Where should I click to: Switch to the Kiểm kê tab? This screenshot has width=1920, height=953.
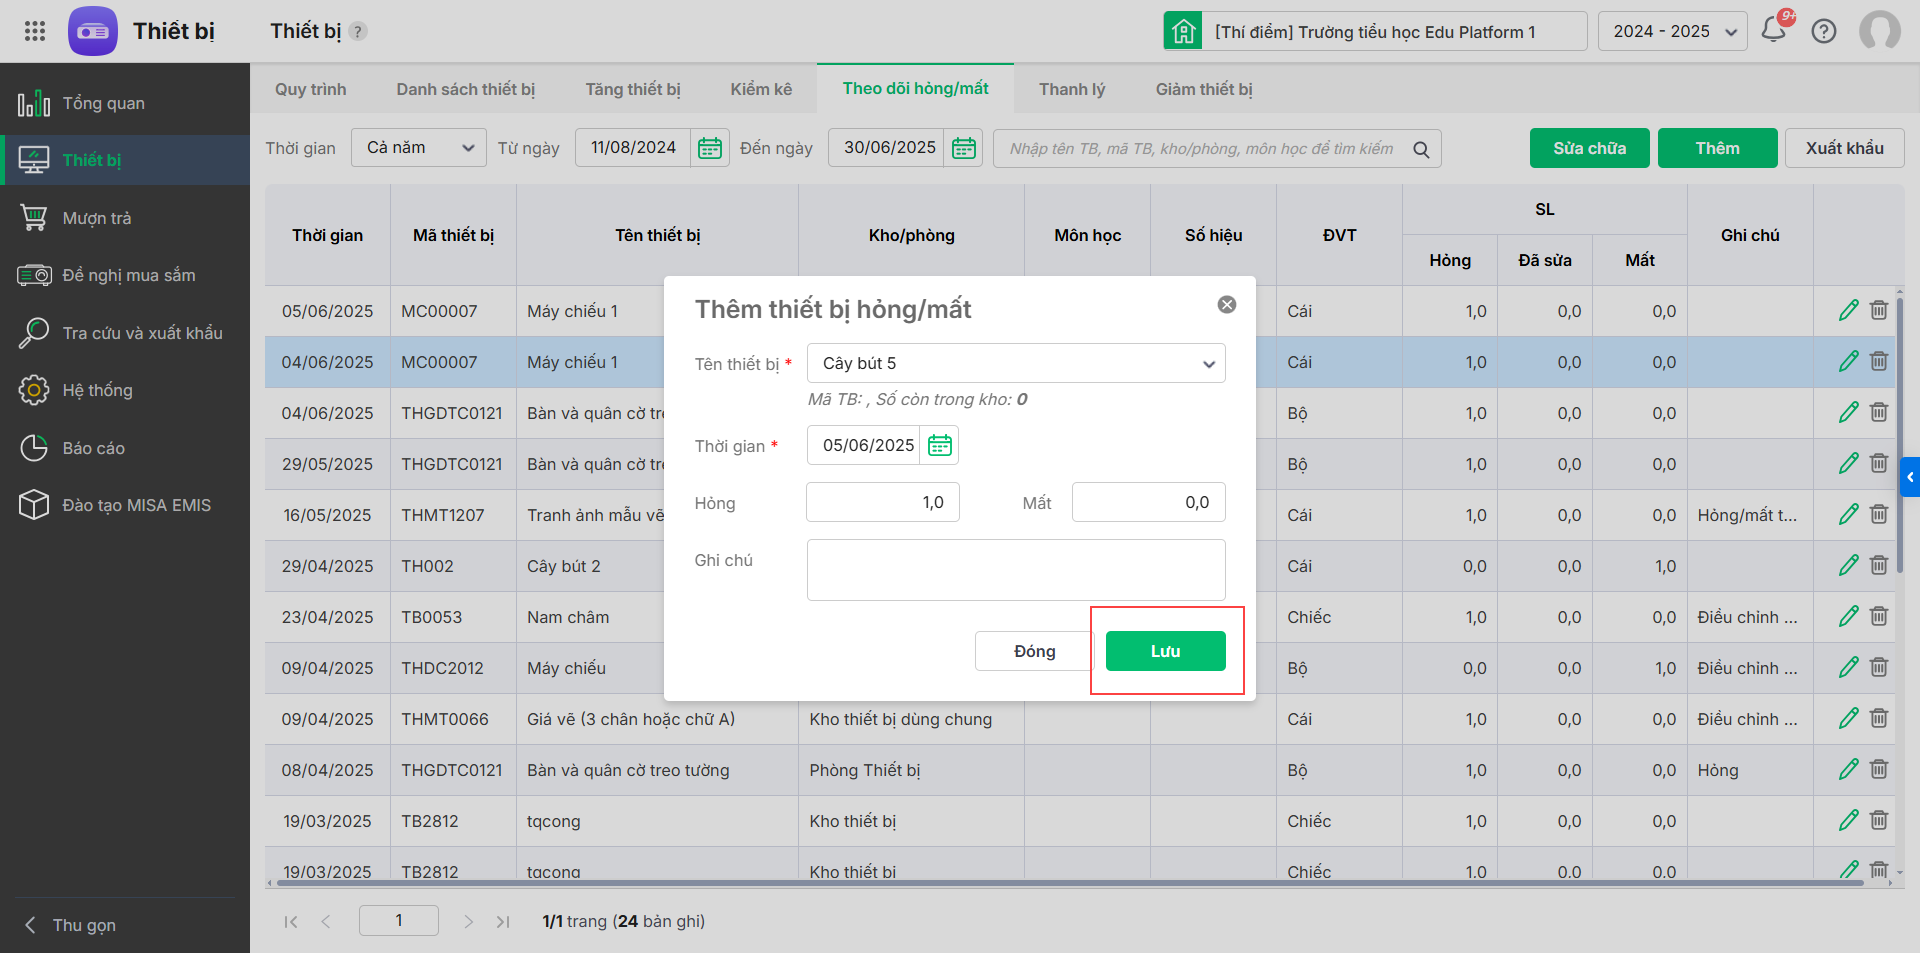pyautogui.click(x=761, y=89)
